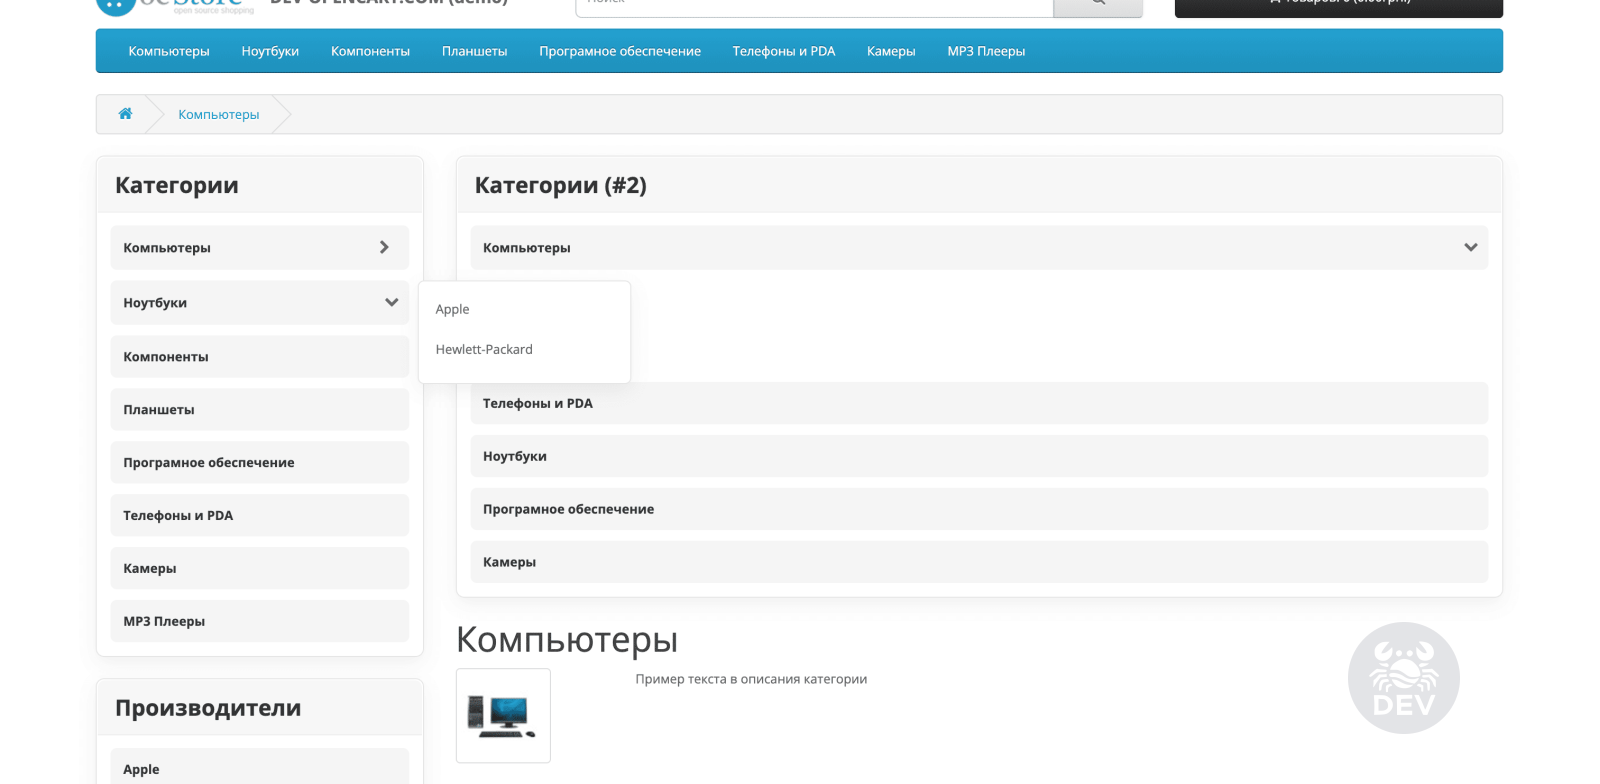1600x784 pixels.
Task: Open Компоненты category in left sidebar
Action: point(259,356)
